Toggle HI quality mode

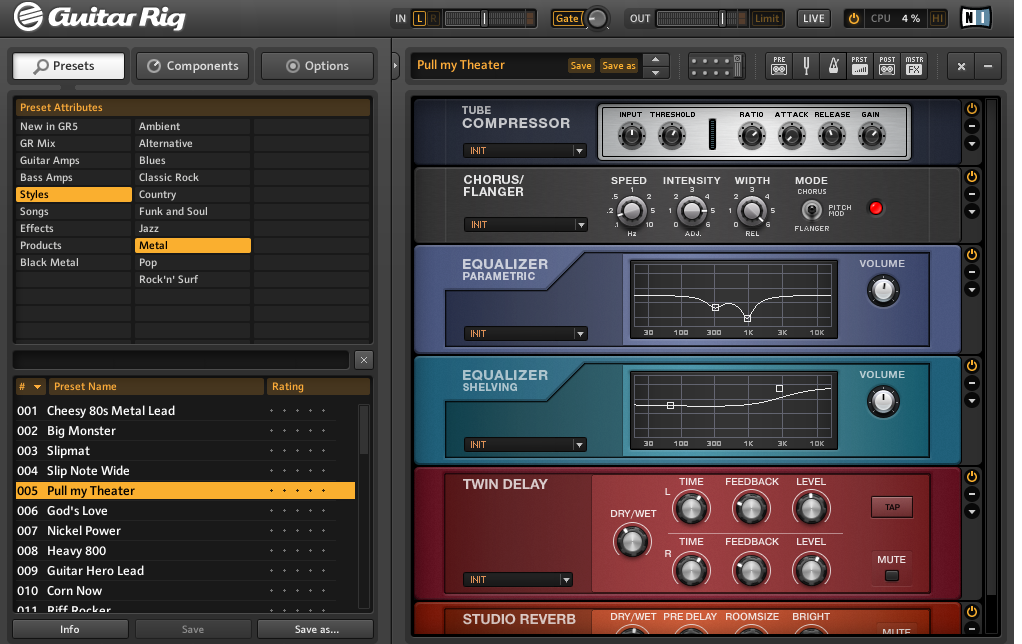click(x=937, y=18)
